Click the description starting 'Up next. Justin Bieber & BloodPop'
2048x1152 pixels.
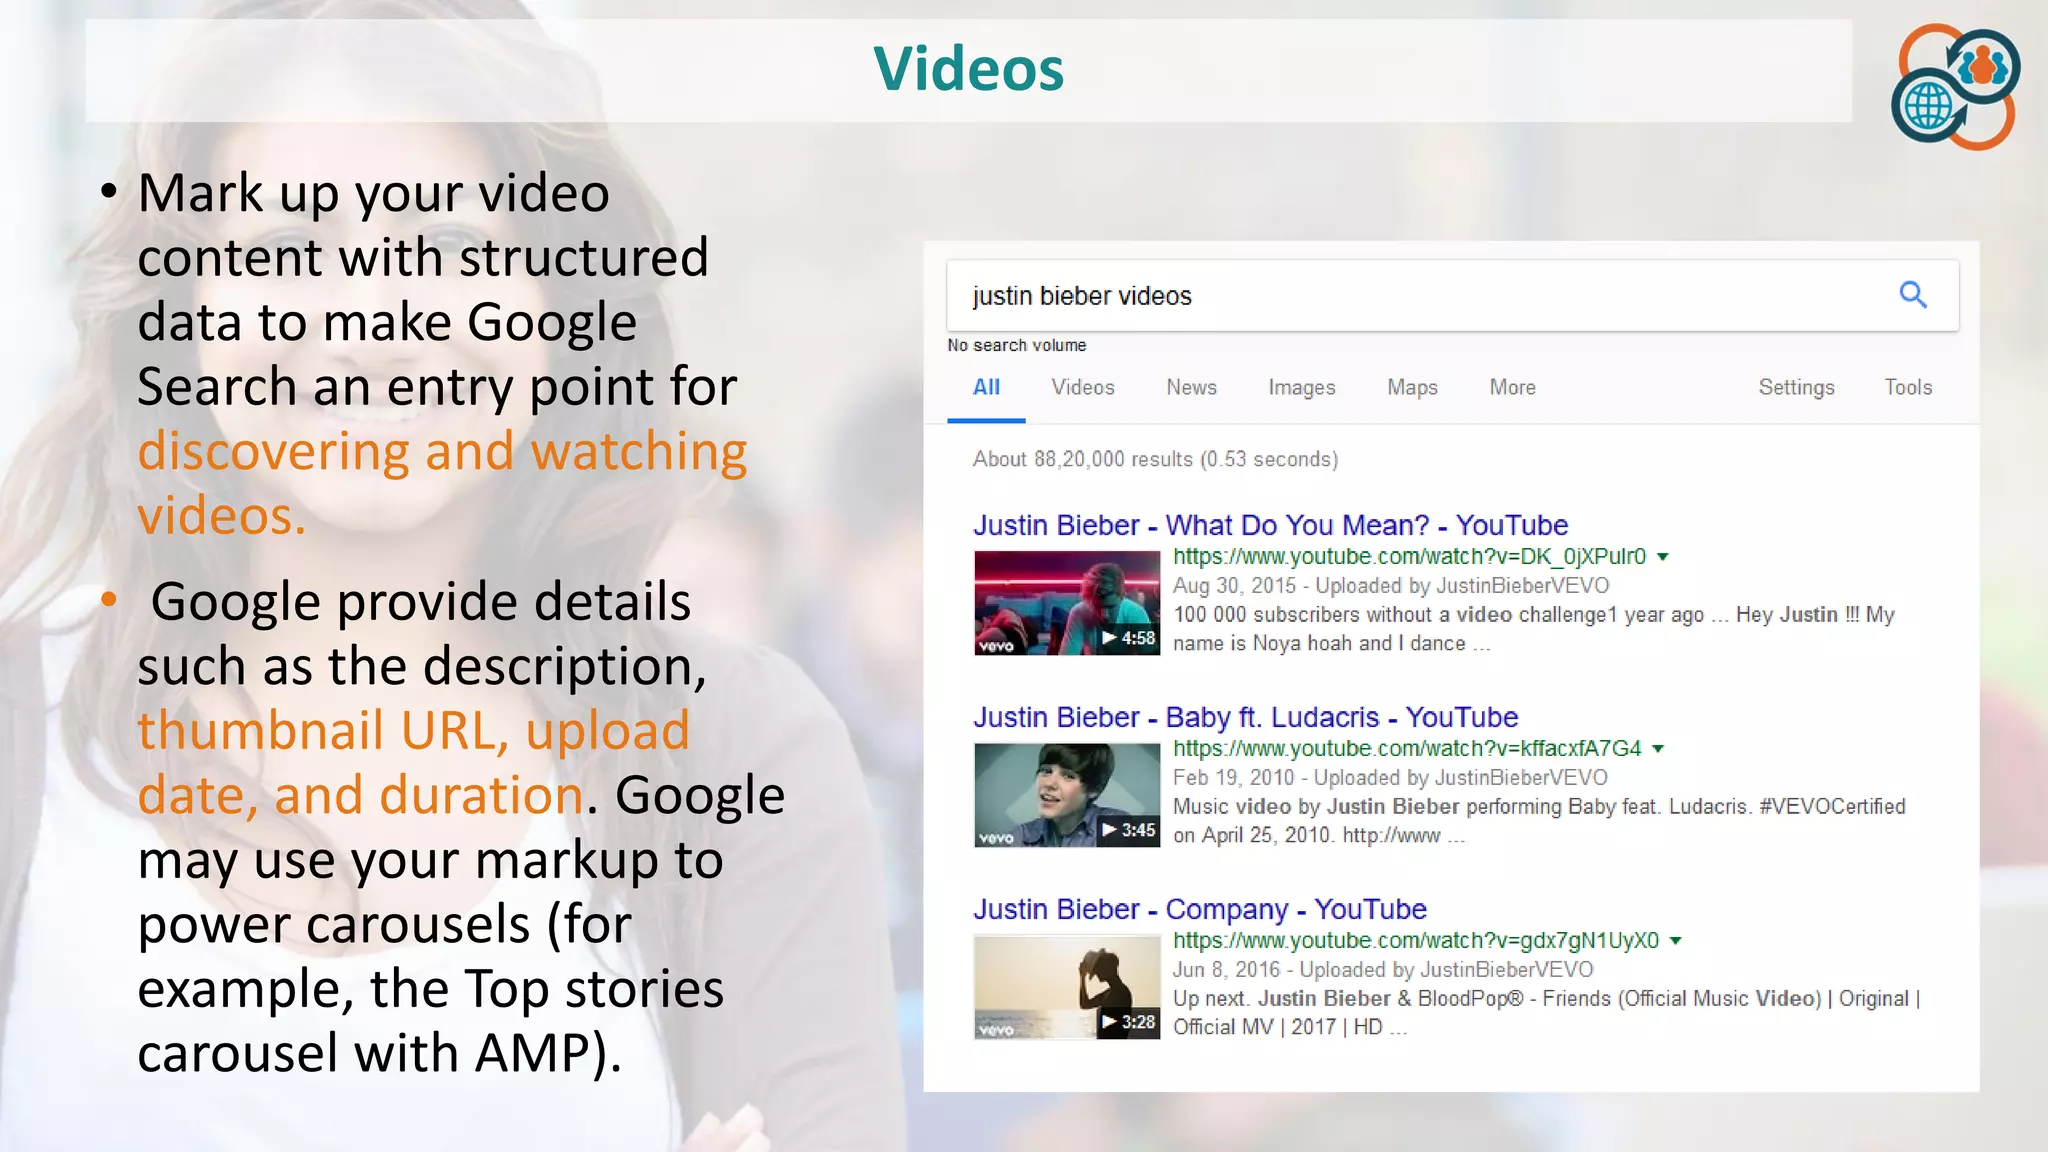(x=1546, y=1013)
